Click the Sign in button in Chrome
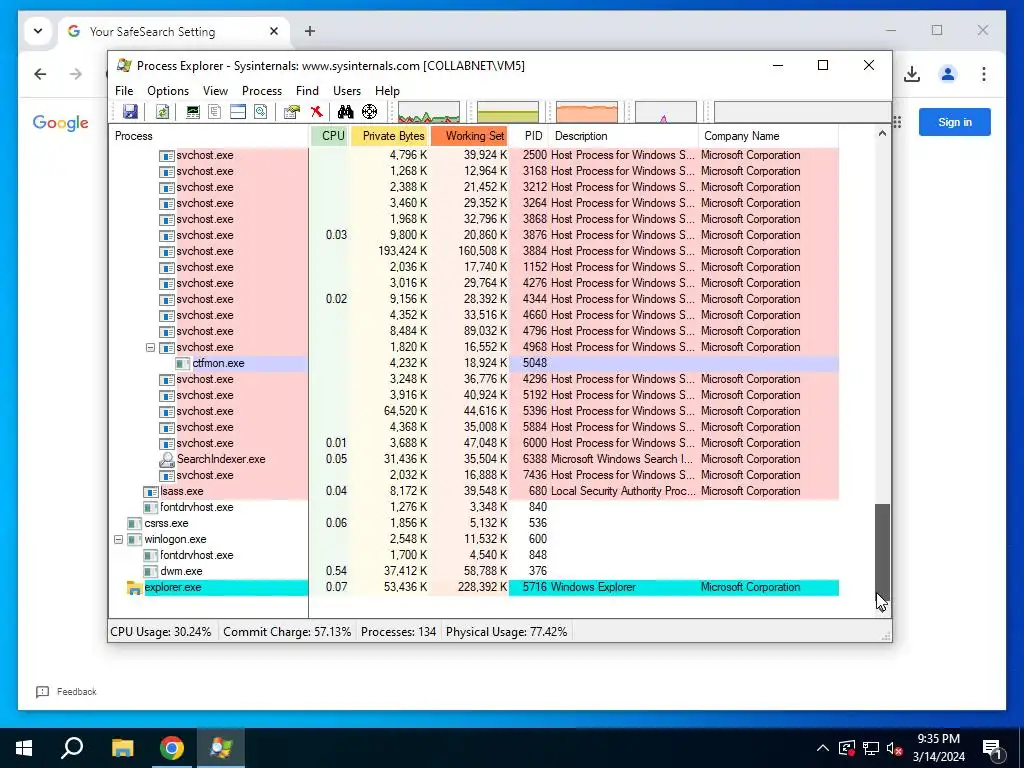 pos(955,122)
